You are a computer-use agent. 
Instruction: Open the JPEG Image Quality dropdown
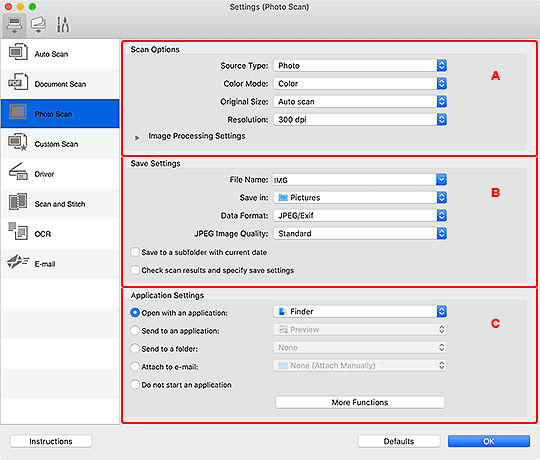click(360, 233)
